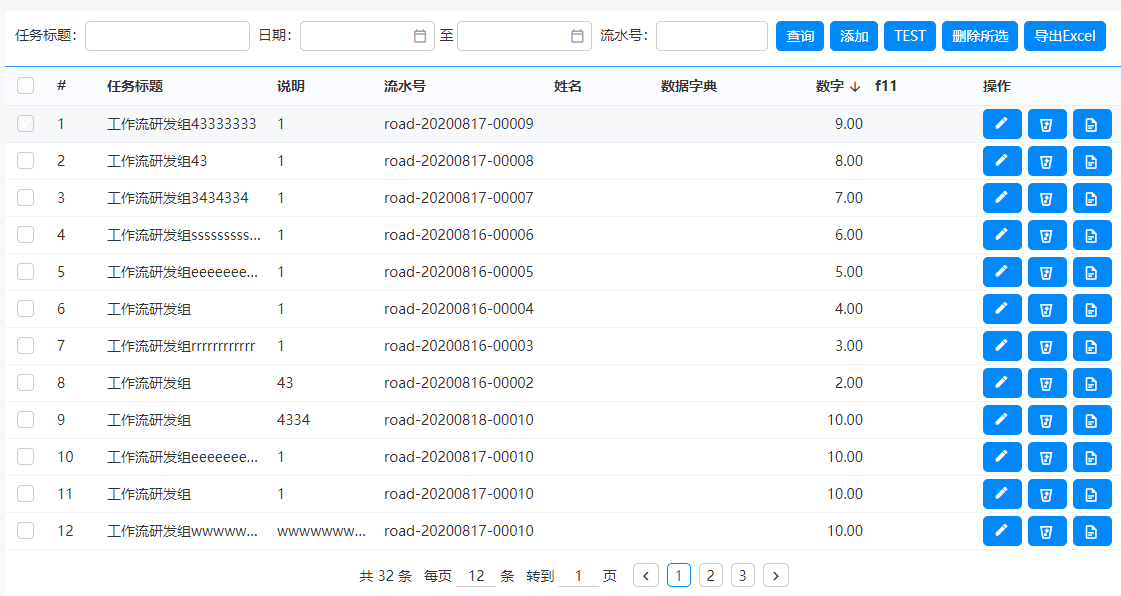Screen dimensions: 1121x596
Task: Select page 1 in pagination
Action: [x=678, y=575]
